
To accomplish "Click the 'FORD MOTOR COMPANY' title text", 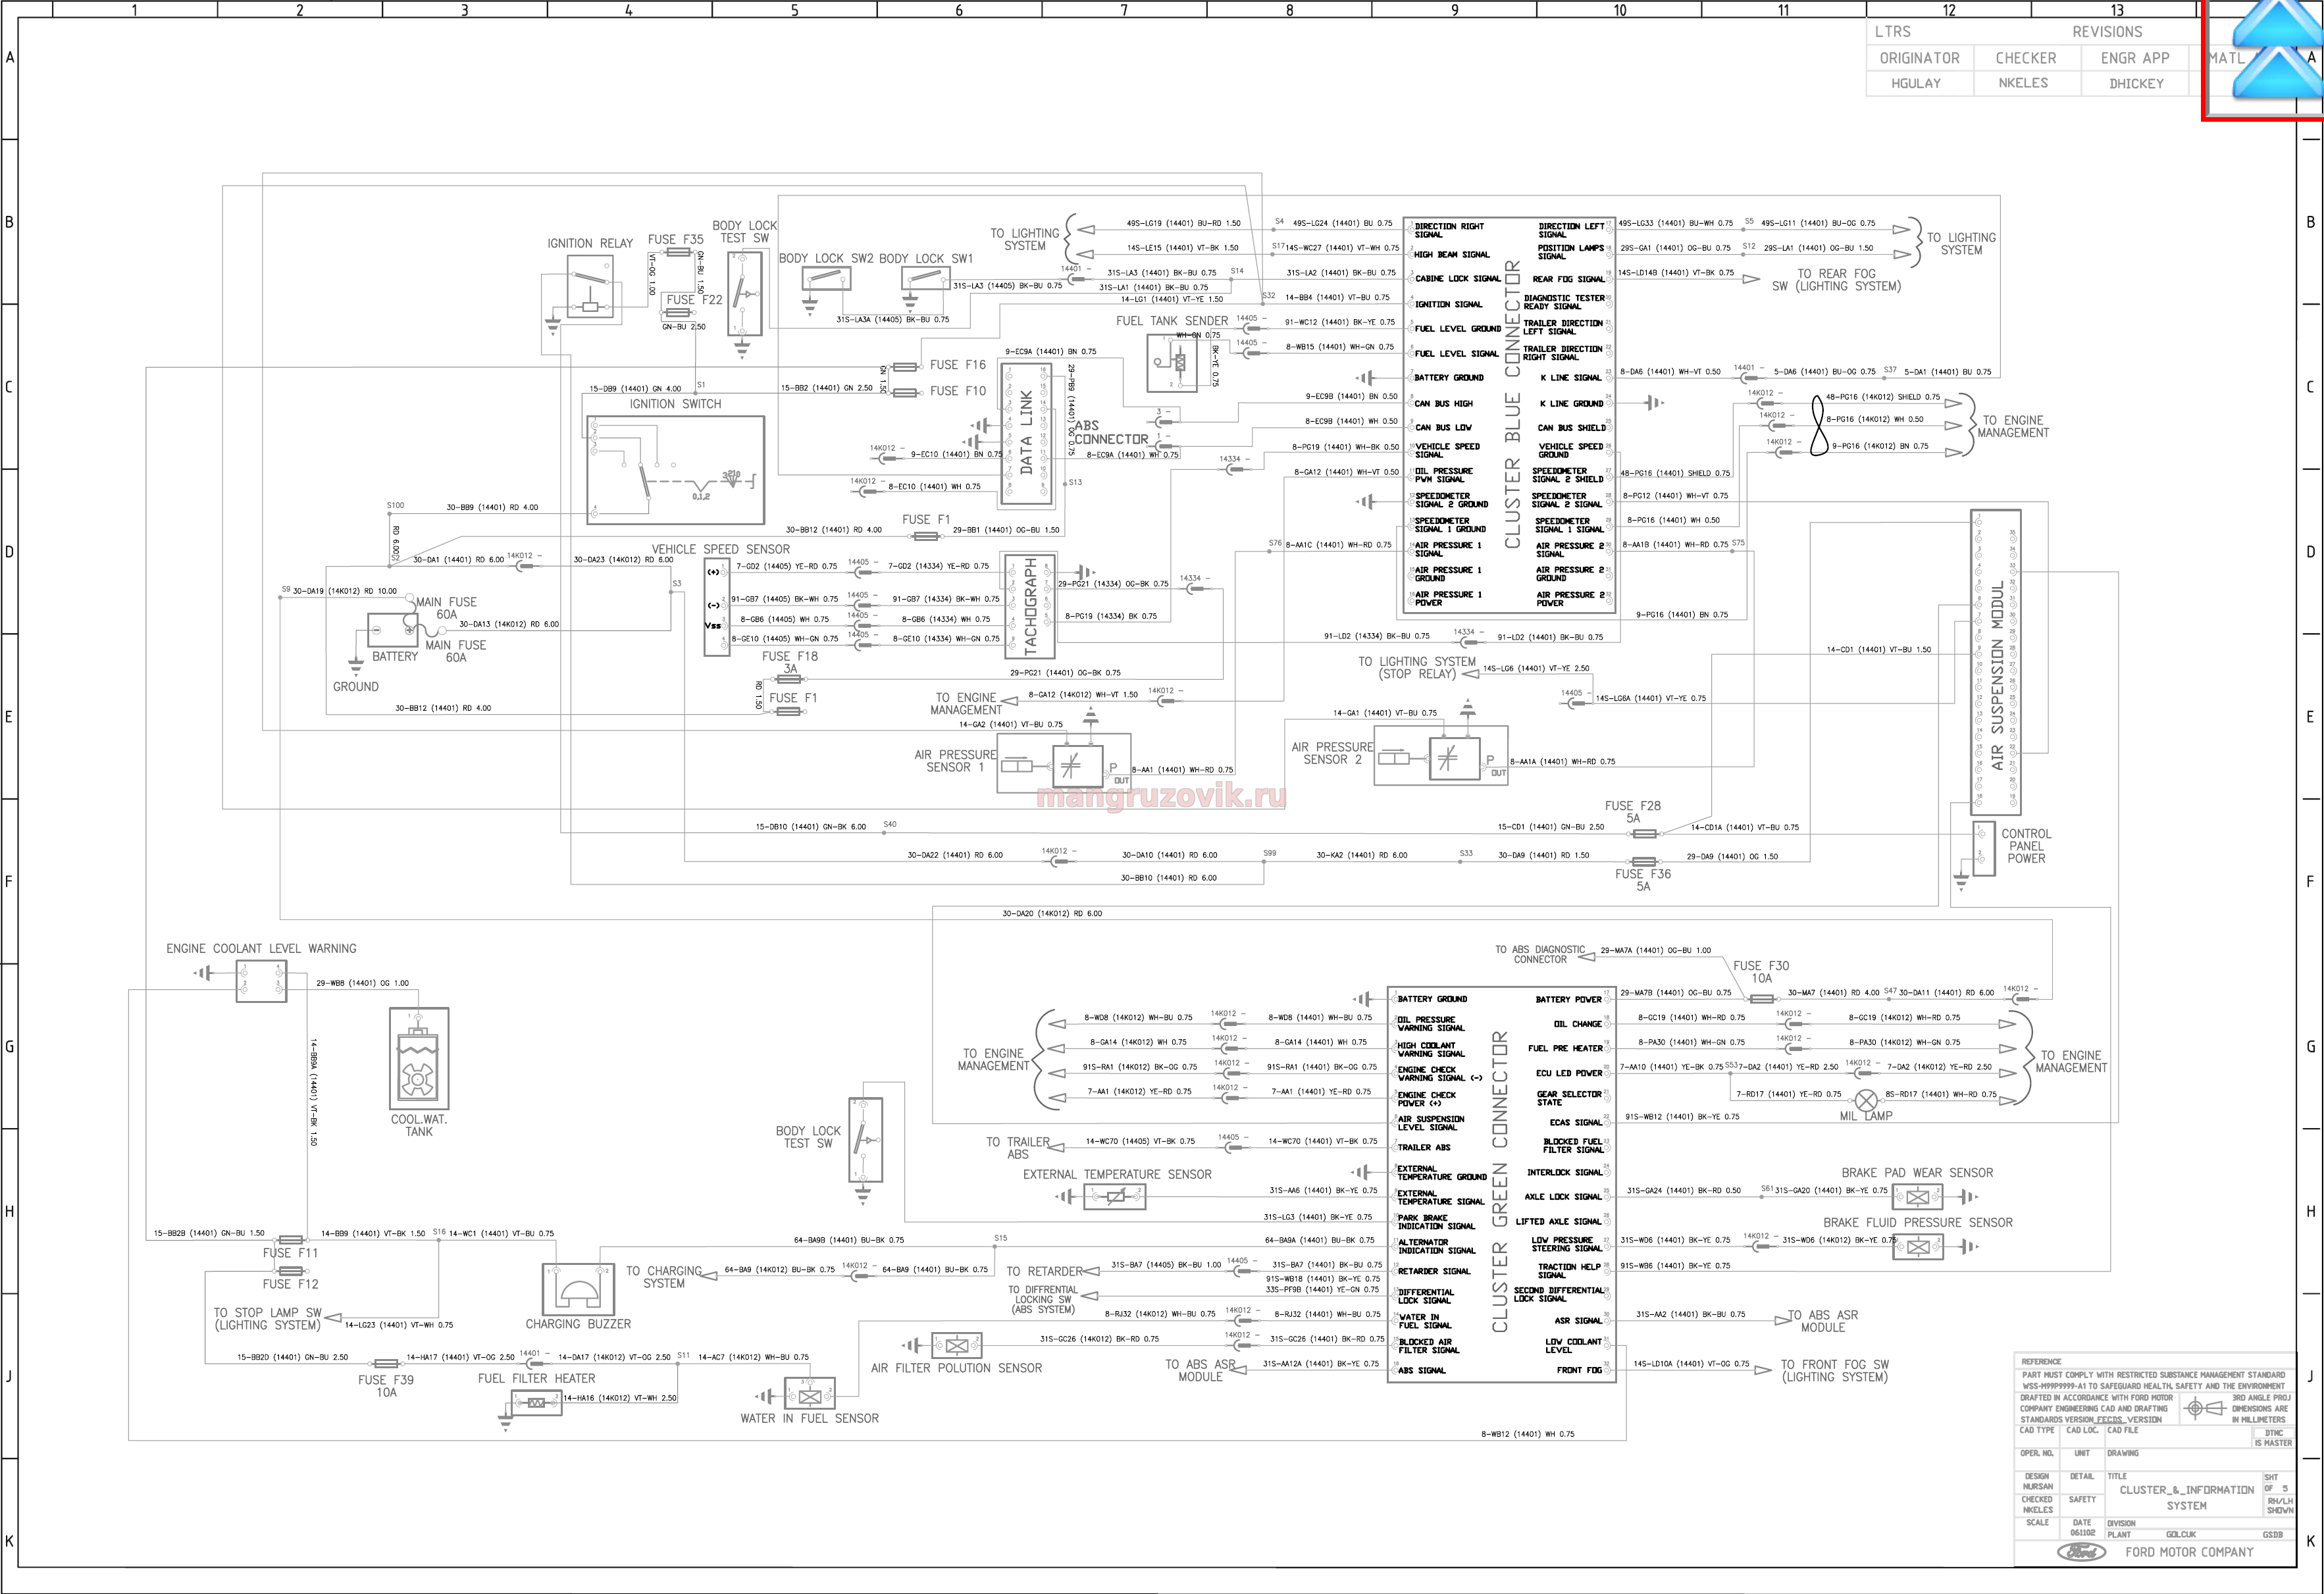I will 2189,1552.
